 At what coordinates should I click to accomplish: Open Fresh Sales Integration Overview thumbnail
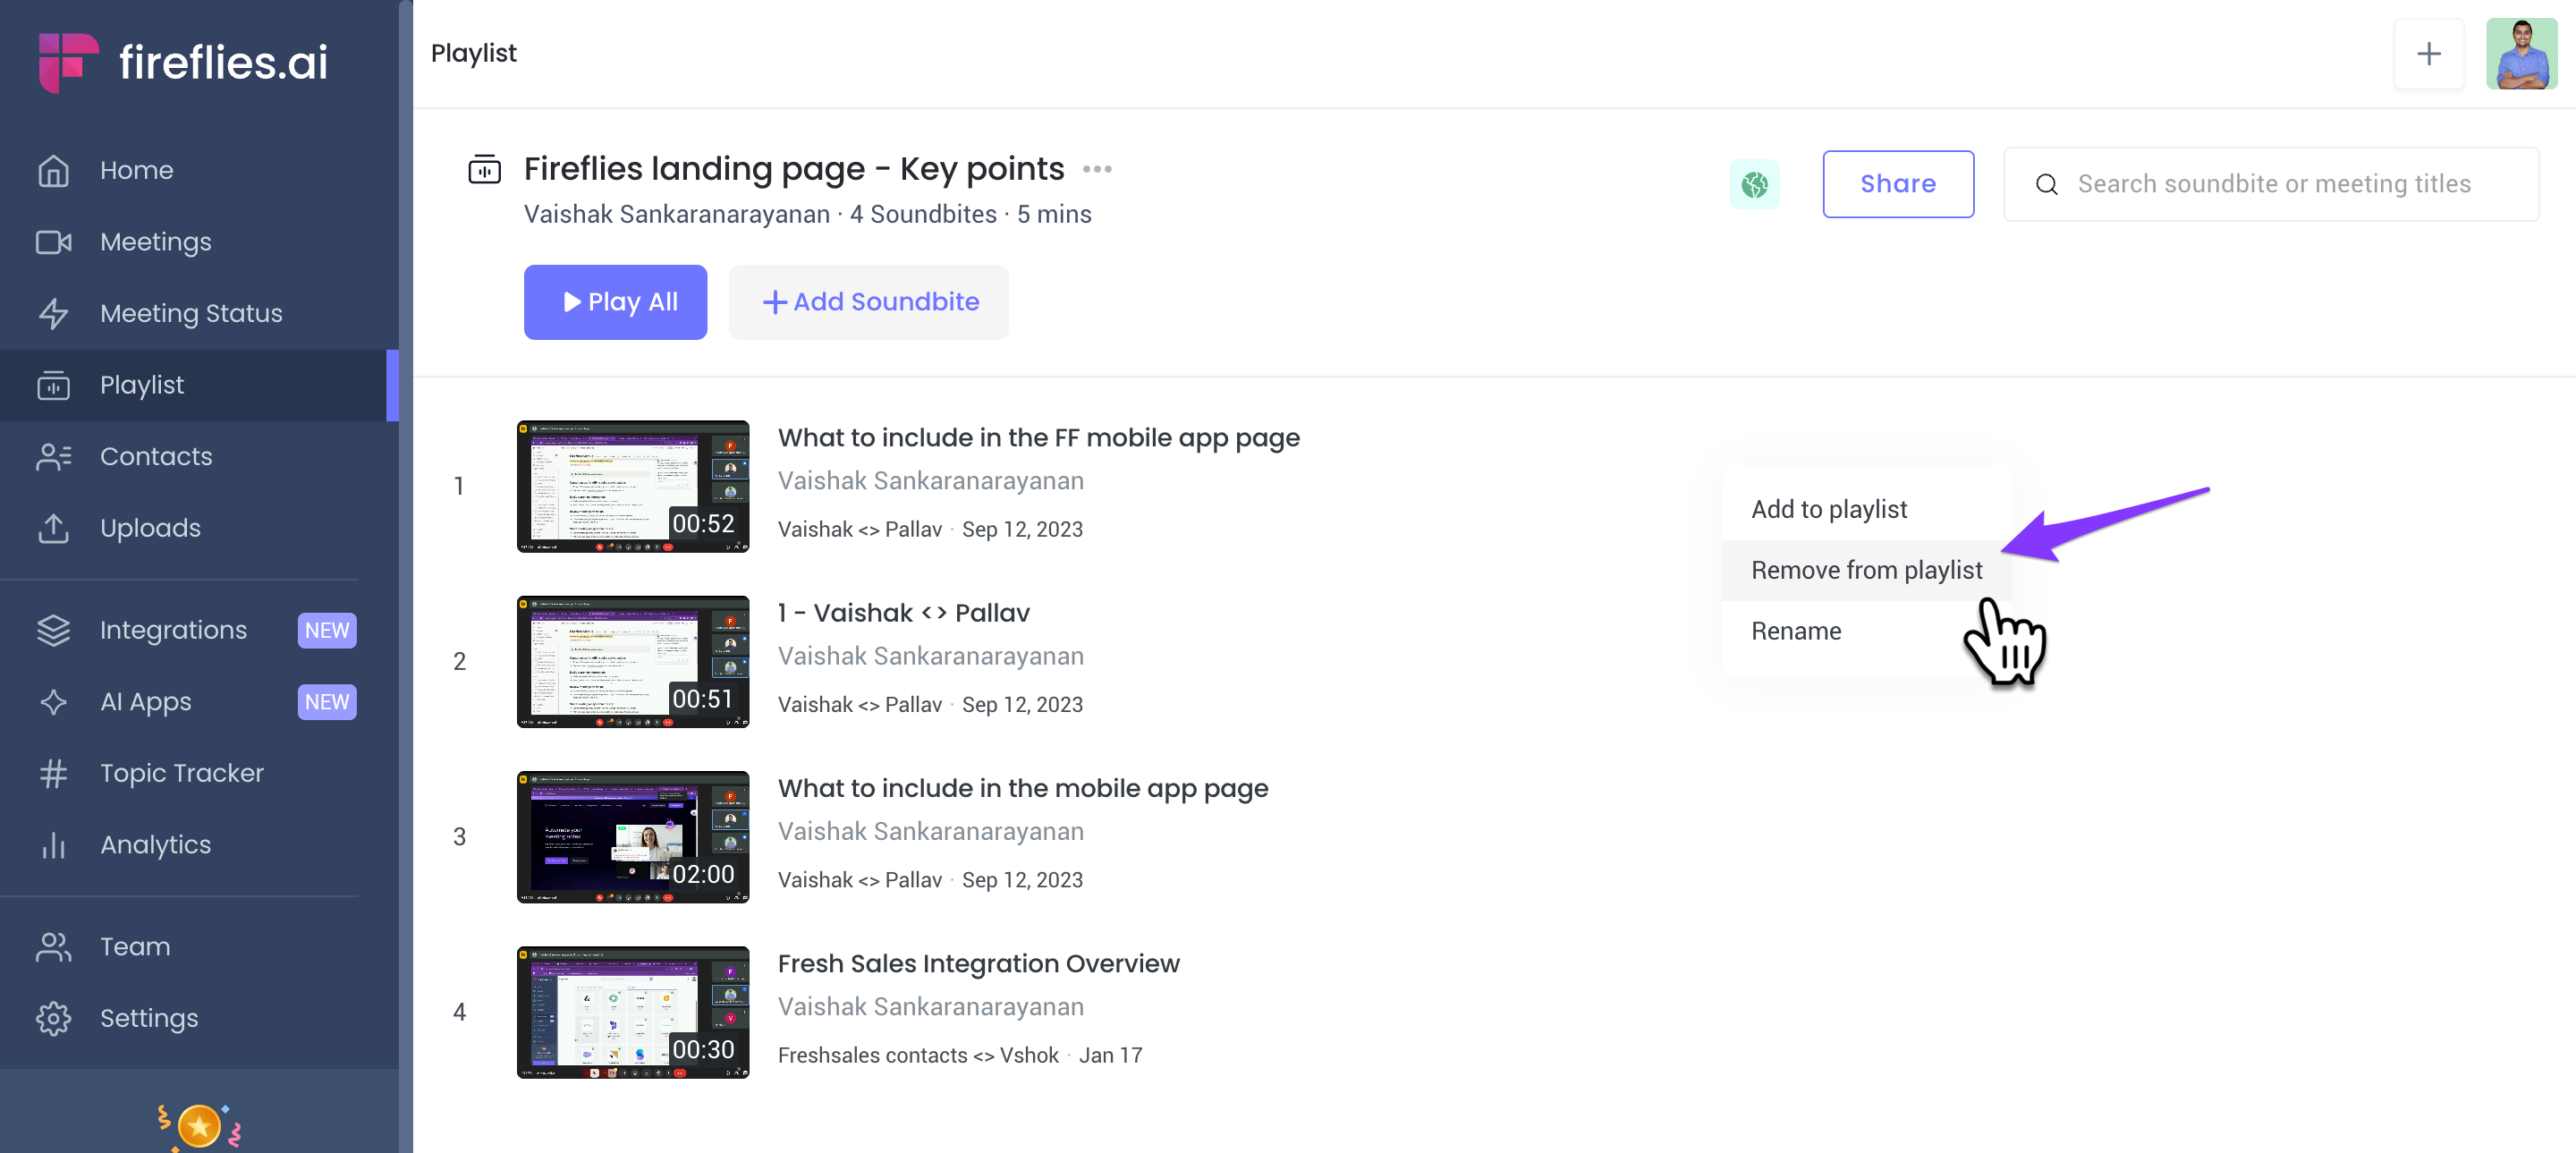point(633,1012)
